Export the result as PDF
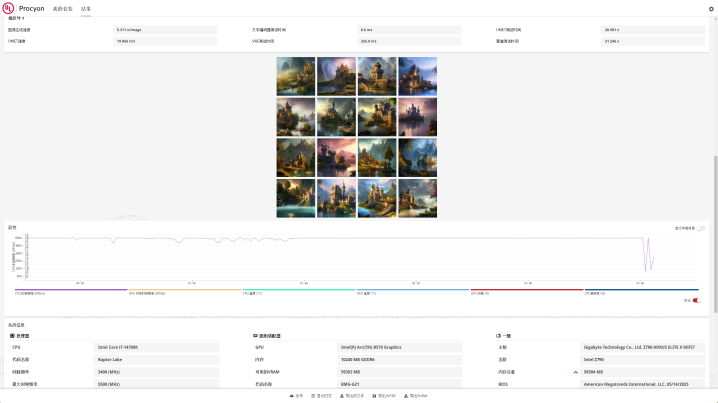Viewport: 718px width, 403px height. [384, 396]
